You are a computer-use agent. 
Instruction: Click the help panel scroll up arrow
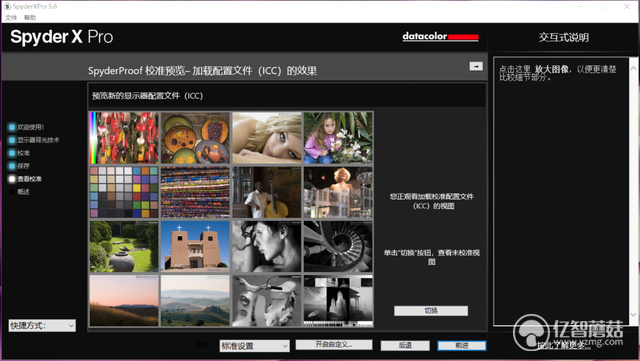633,69
